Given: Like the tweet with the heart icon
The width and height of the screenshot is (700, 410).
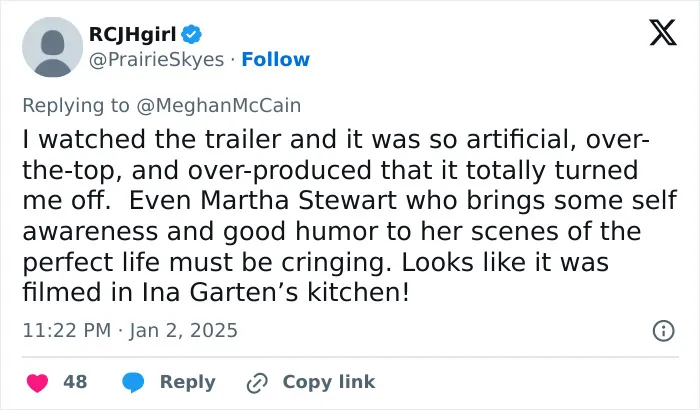Looking at the screenshot, I should tap(38, 383).
